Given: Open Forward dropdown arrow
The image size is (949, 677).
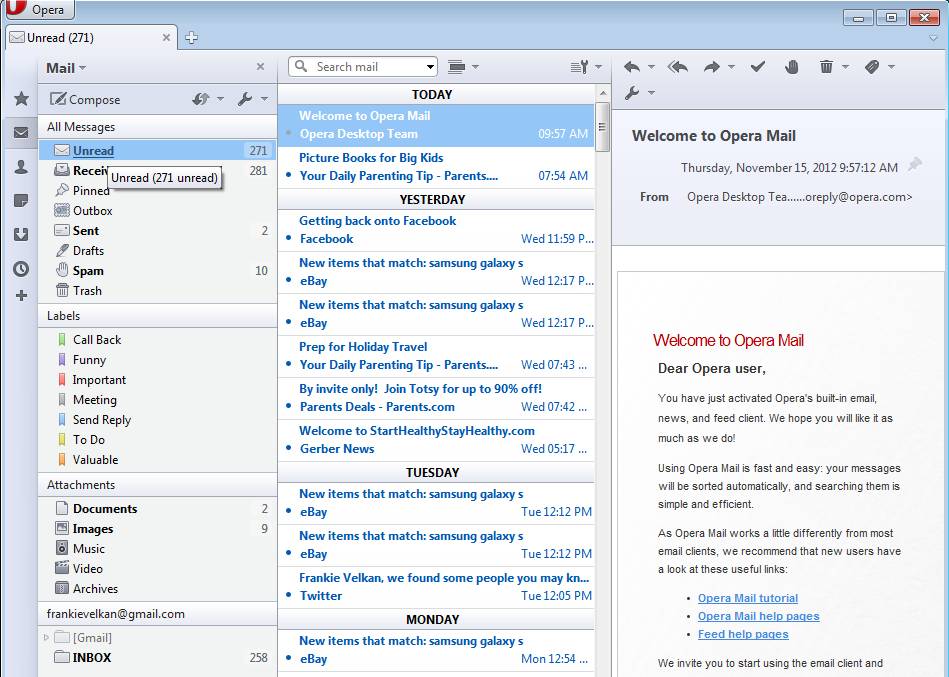Looking at the screenshot, I should tap(731, 67).
